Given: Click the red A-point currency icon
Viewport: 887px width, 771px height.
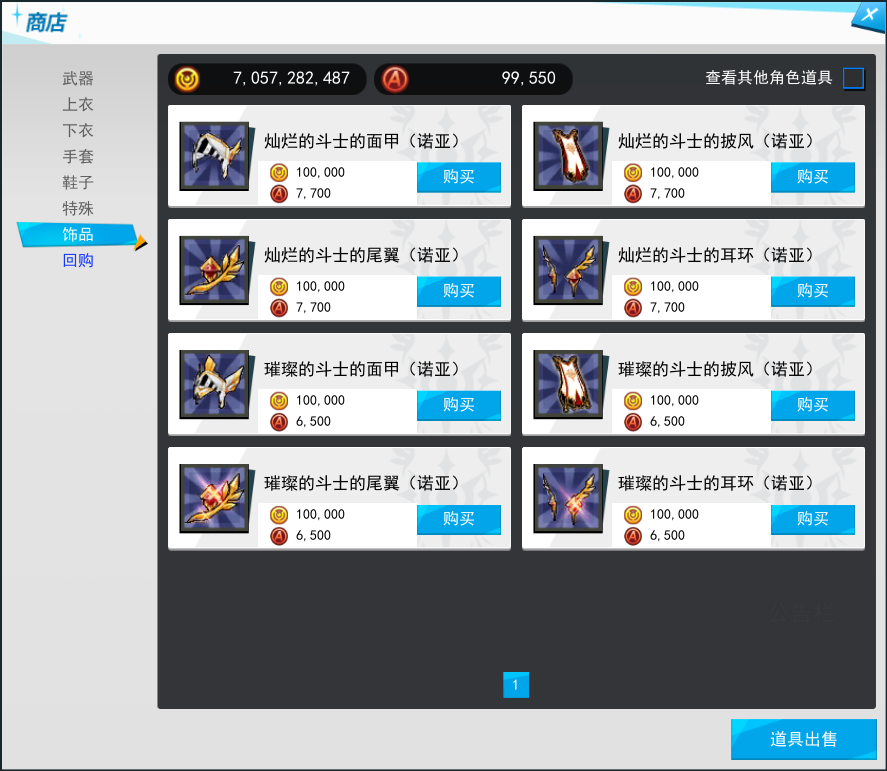Looking at the screenshot, I should [x=396, y=79].
